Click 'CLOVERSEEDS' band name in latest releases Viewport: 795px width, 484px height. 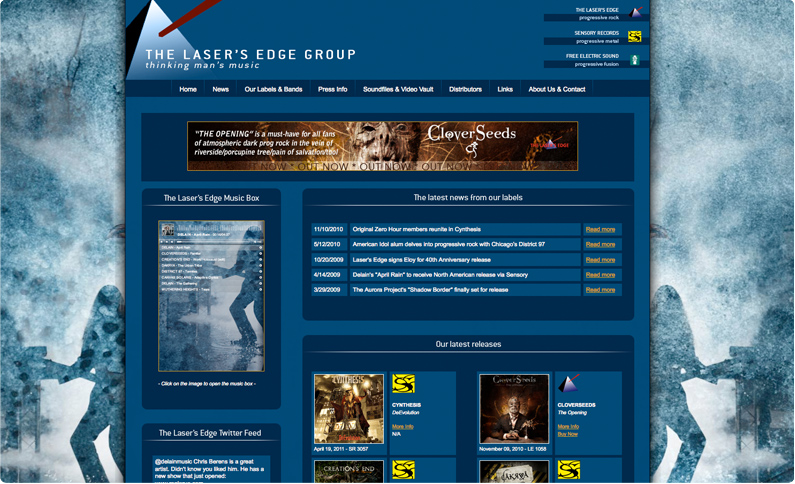pos(576,405)
